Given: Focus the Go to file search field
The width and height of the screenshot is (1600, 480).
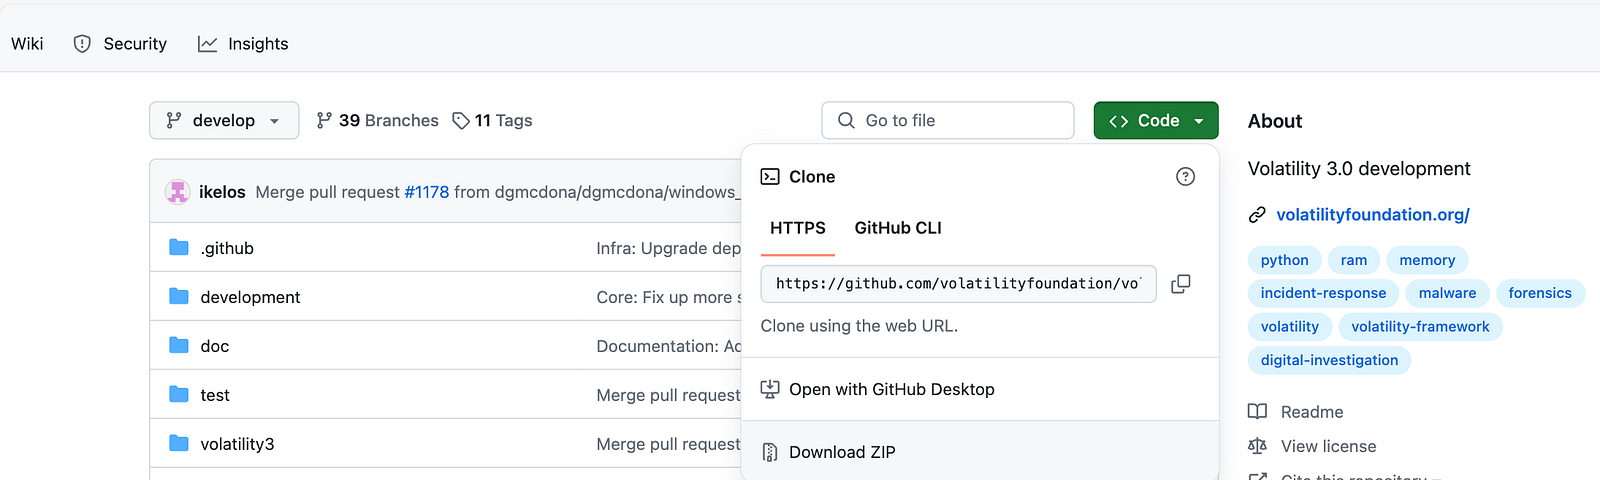Looking at the screenshot, I should point(948,120).
